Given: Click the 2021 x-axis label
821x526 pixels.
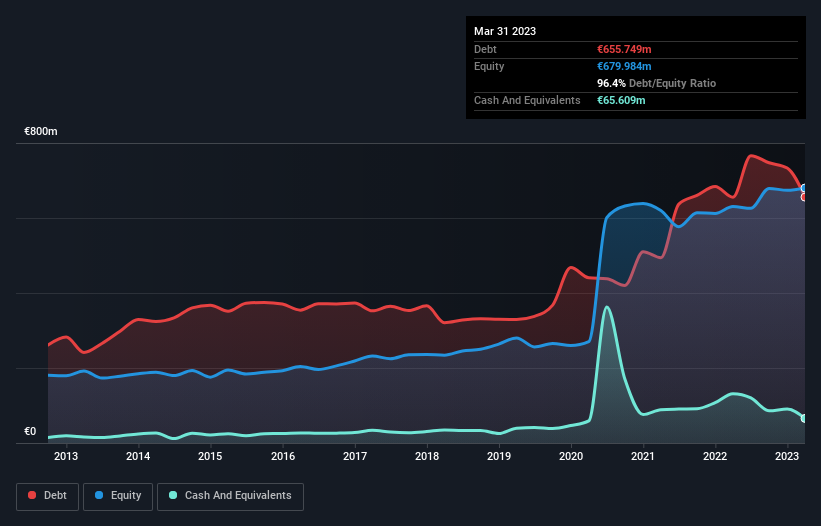Looking at the screenshot, I should (x=642, y=456).
